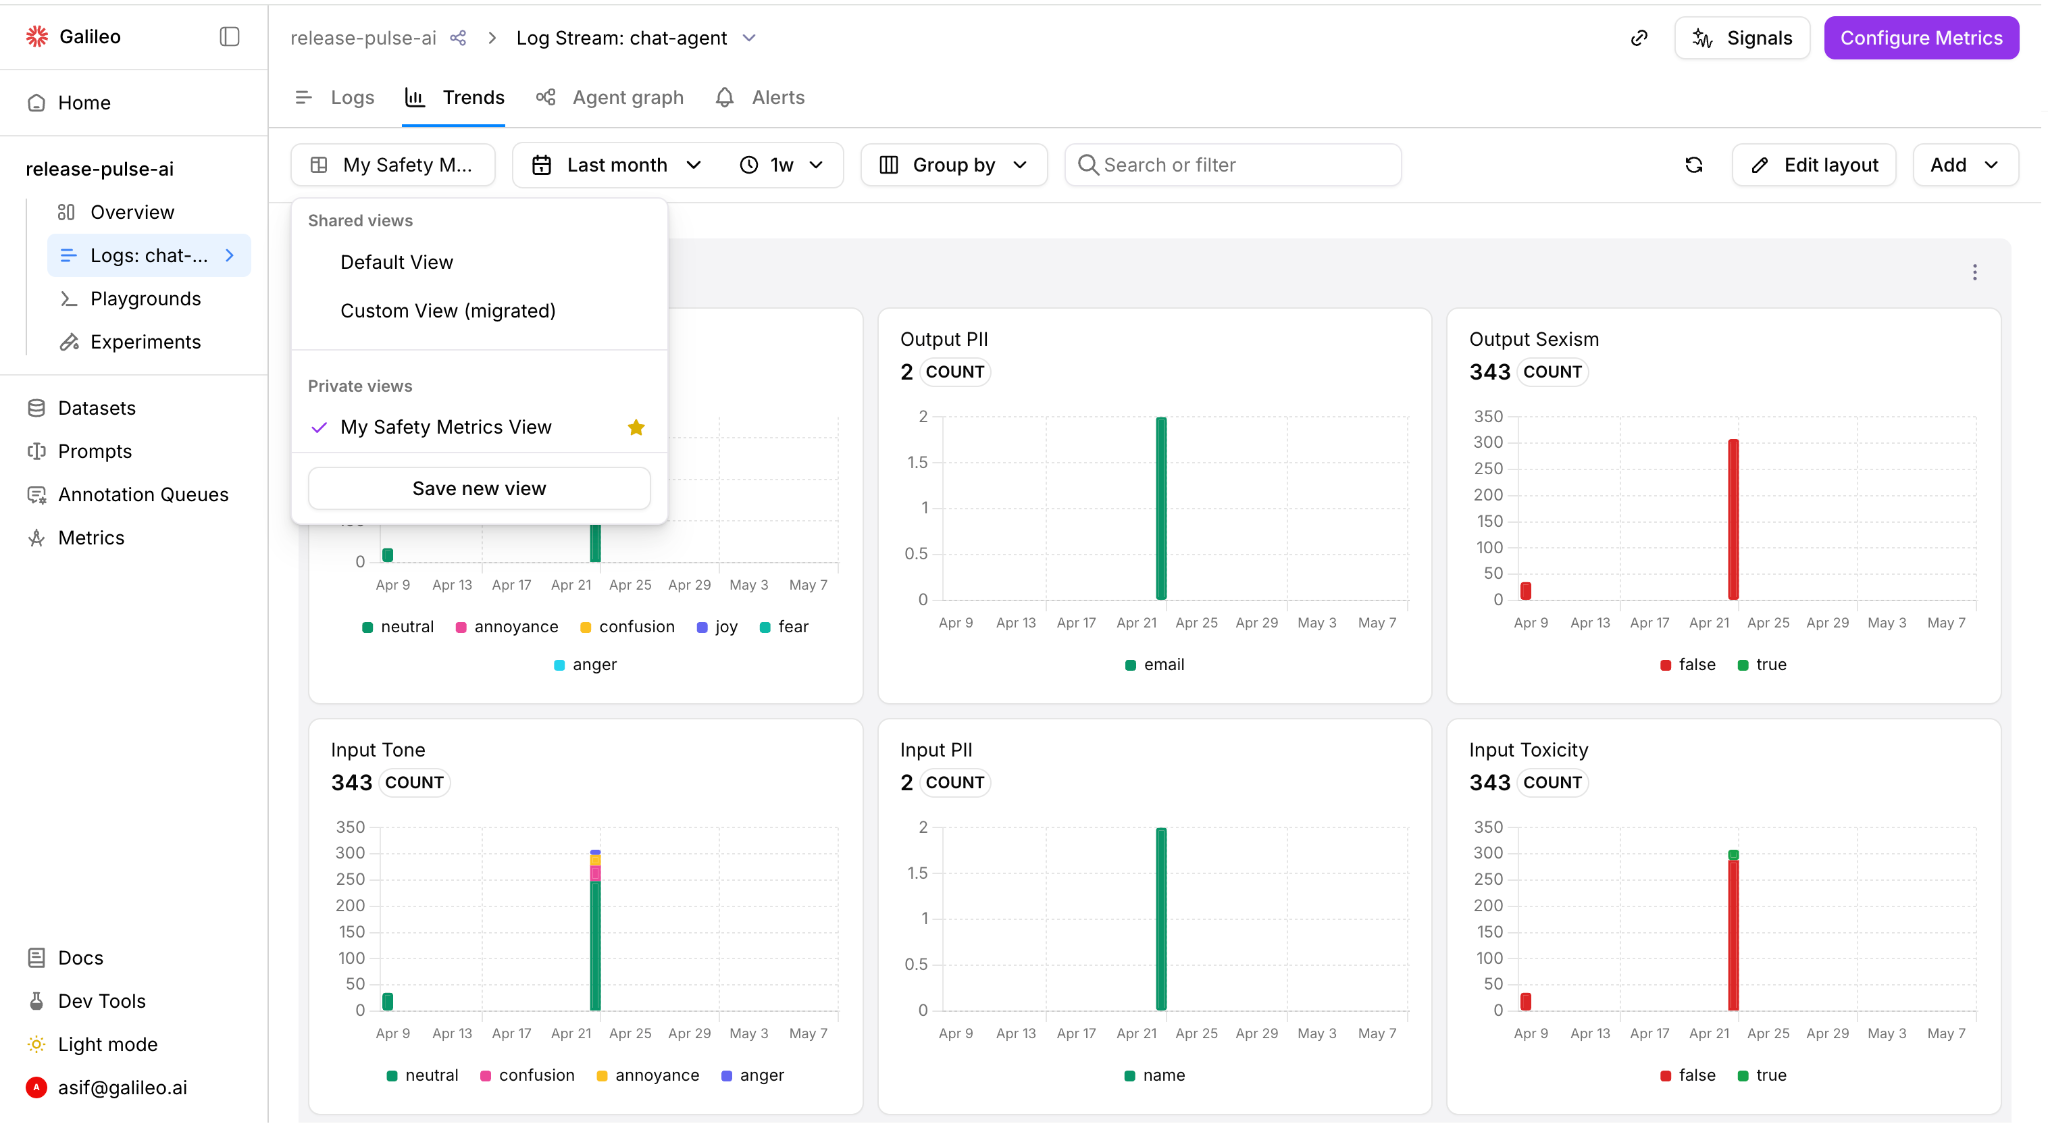The height and width of the screenshot is (1131, 2048).
Task: Toggle neutral legend in Input Tone chart
Action: click(x=422, y=1076)
